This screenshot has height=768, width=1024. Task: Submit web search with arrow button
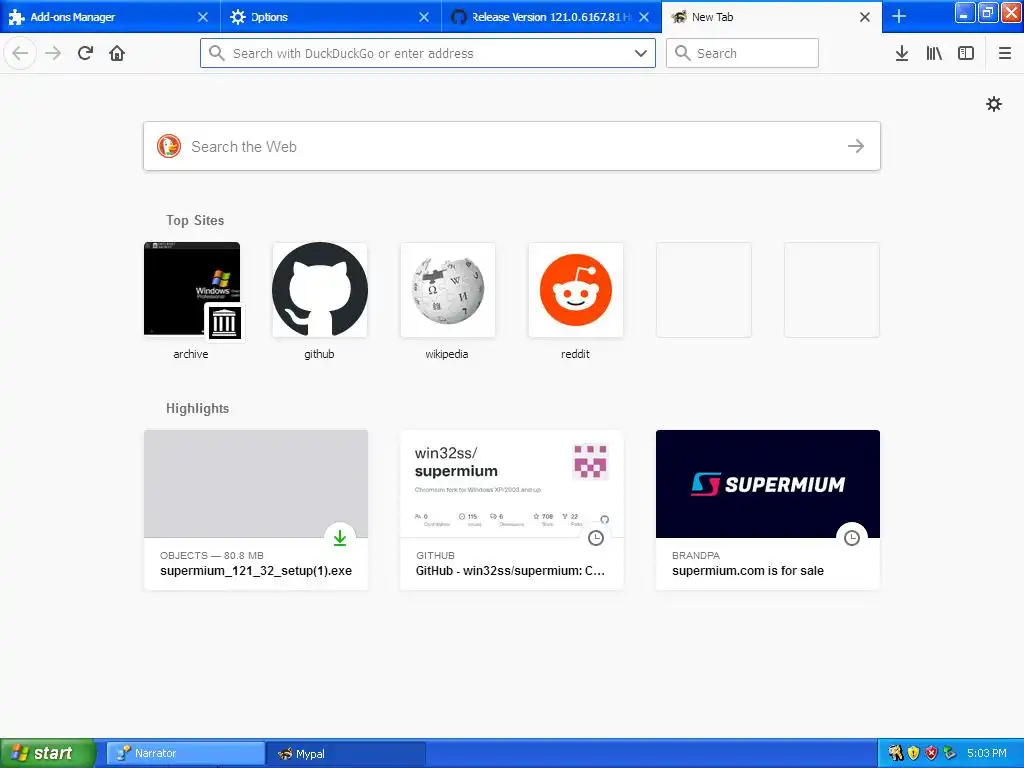[856, 146]
